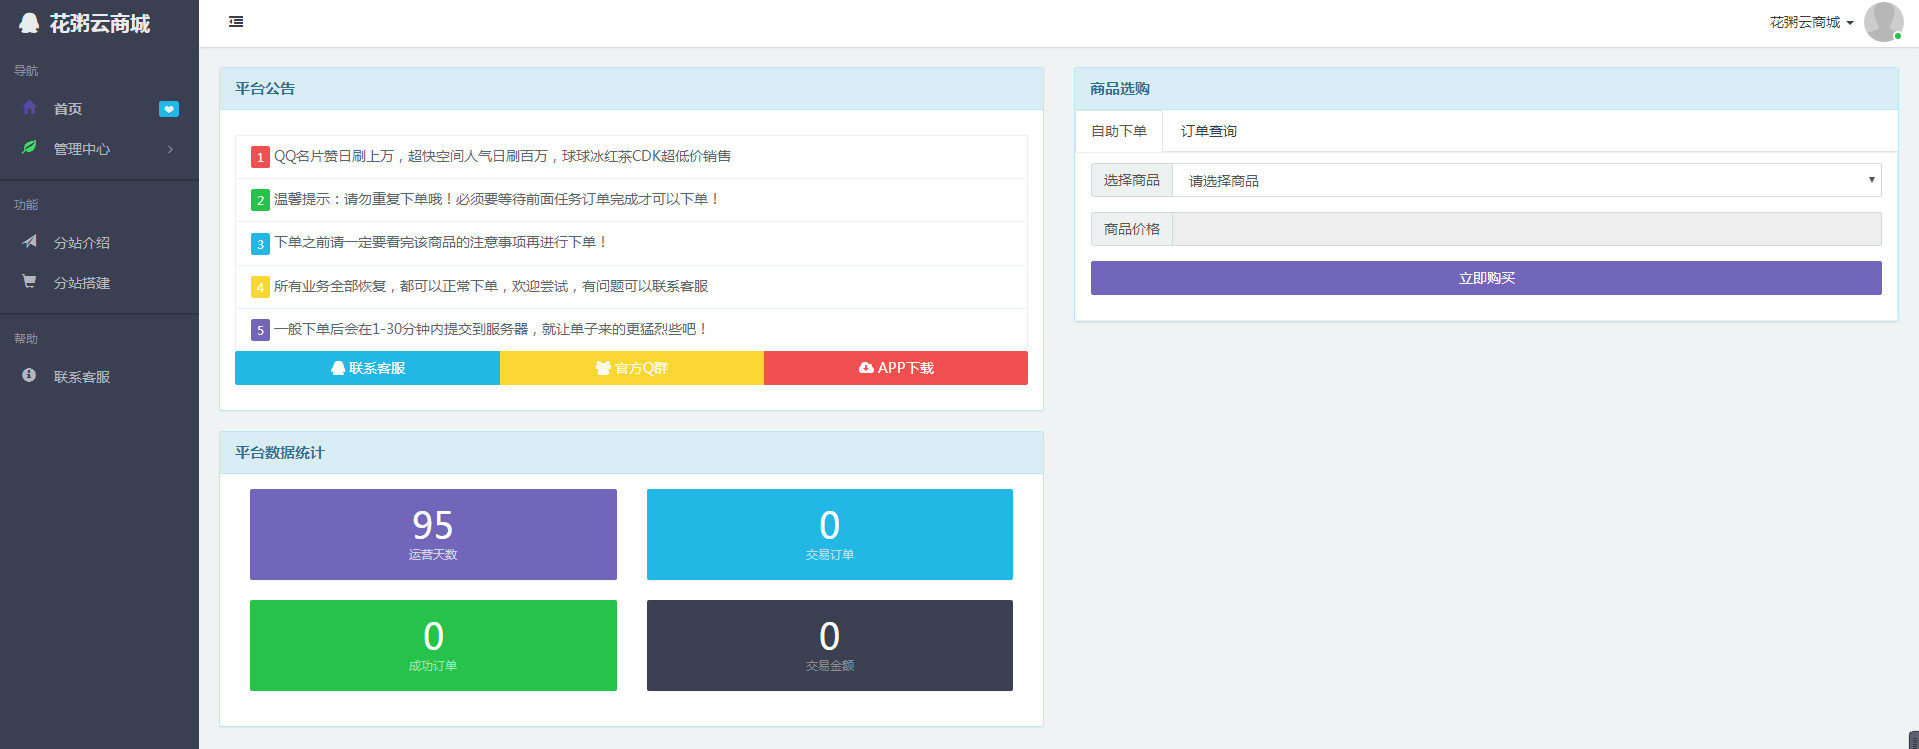Viewport: 1919px width, 749px height.
Task: Click the purple 运营天数 statistics tile
Action: (x=433, y=534)
